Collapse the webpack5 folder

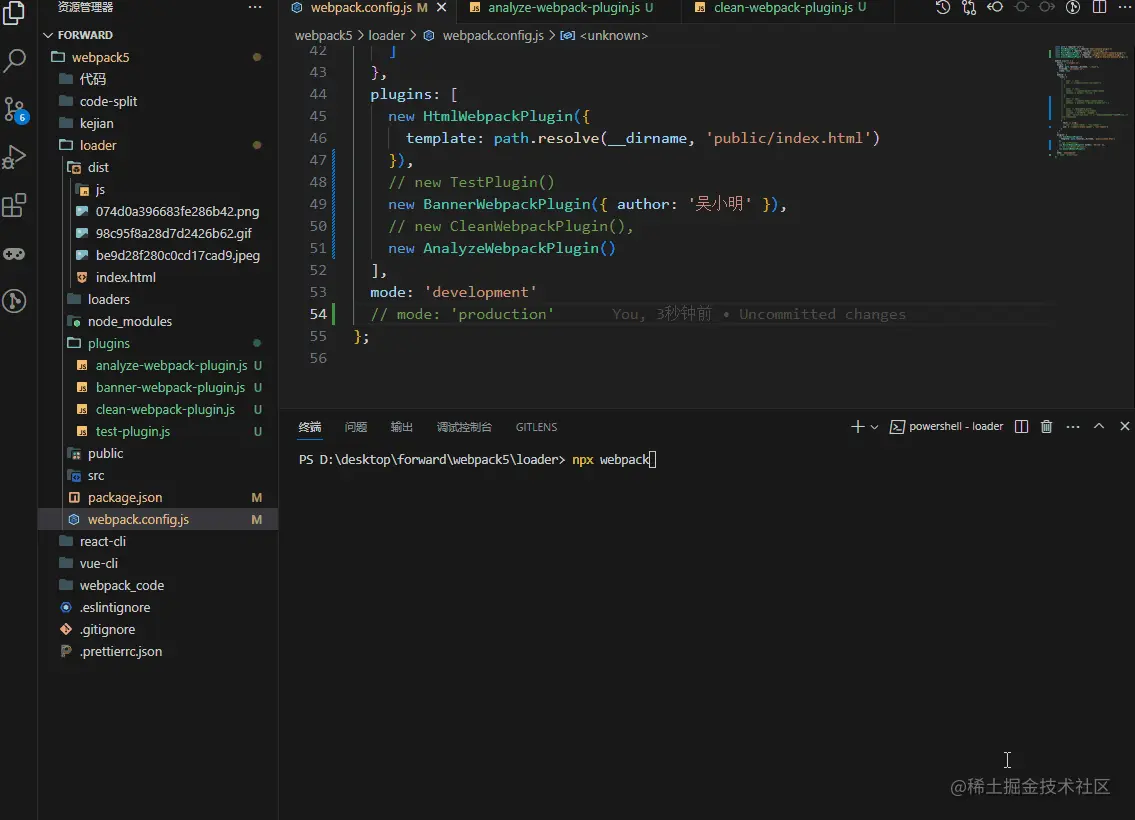point(158,57)
